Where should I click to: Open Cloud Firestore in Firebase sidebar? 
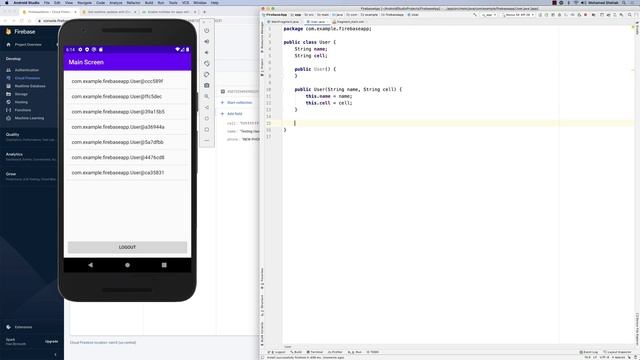[x=27, y=78]
